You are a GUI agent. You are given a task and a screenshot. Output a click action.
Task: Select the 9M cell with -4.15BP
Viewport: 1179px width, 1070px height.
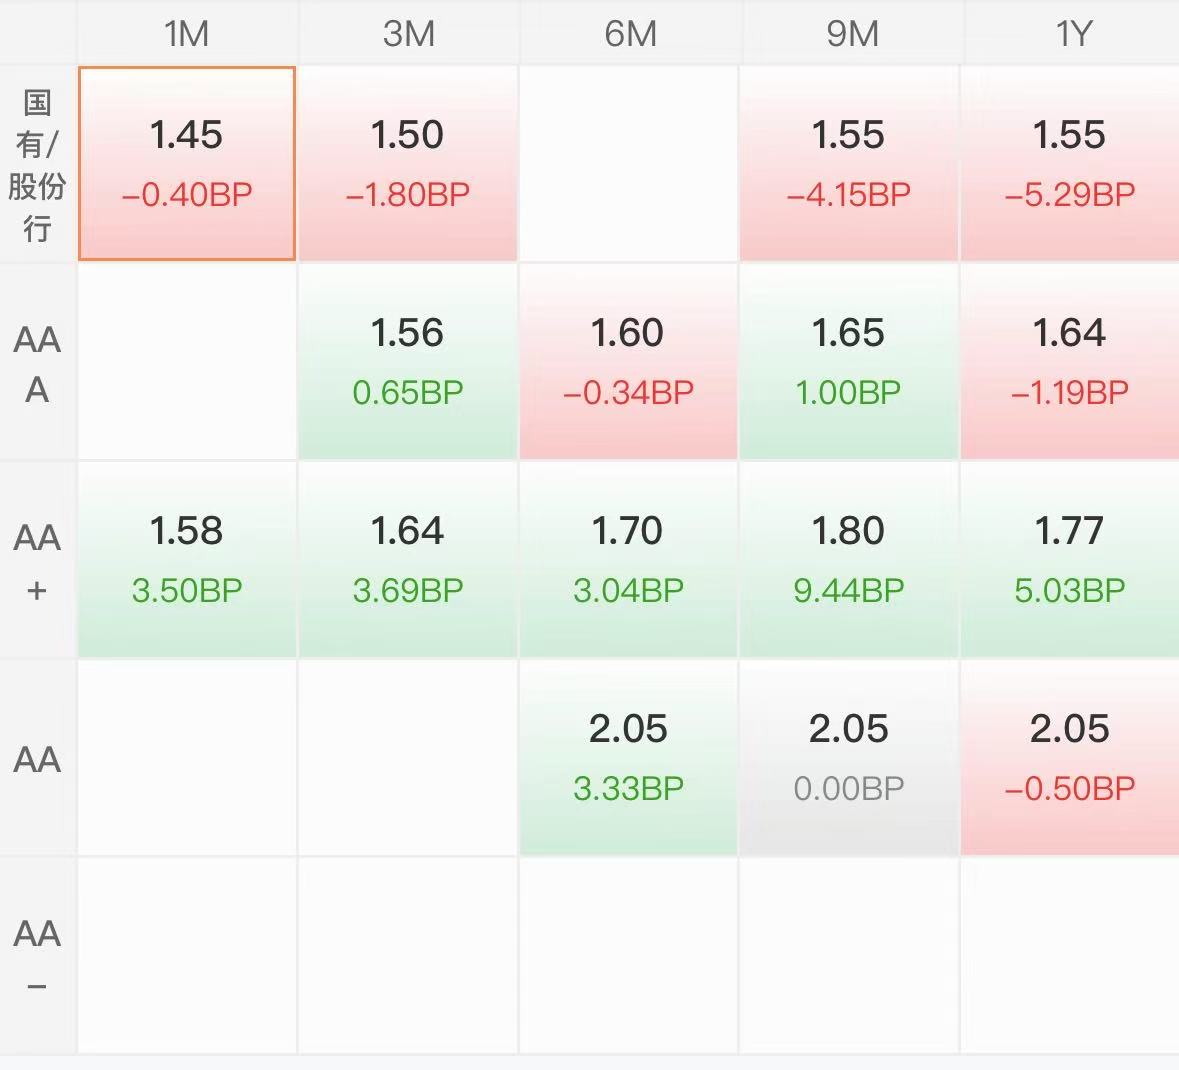click(849, 163)
